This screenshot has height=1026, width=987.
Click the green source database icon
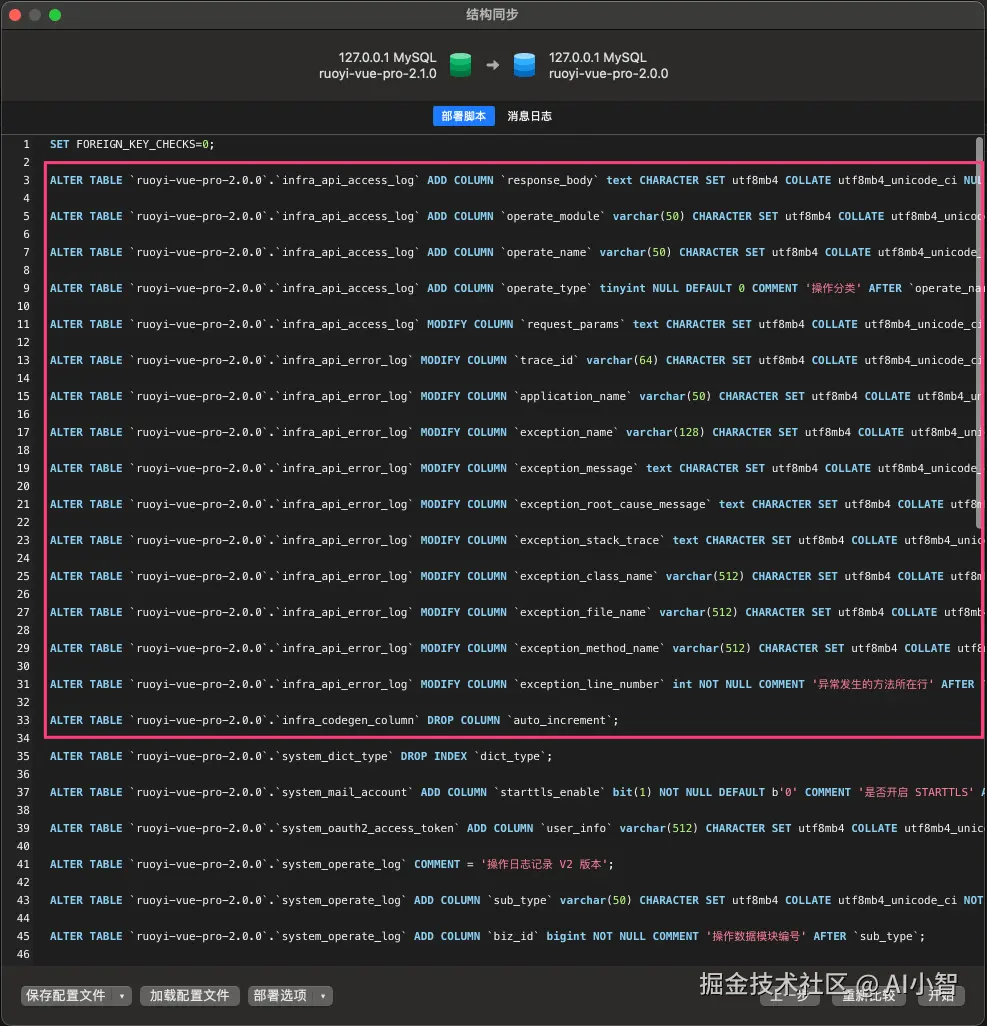pyautogui.click(x=460, y=65)
